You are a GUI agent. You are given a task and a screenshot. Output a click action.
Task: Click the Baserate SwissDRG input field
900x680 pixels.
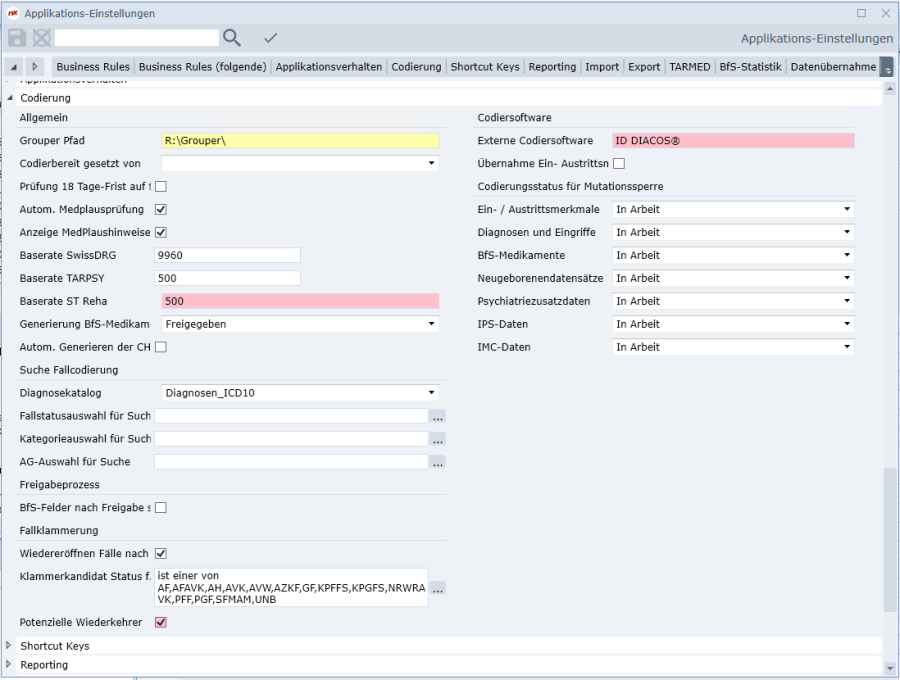(228, 255)
